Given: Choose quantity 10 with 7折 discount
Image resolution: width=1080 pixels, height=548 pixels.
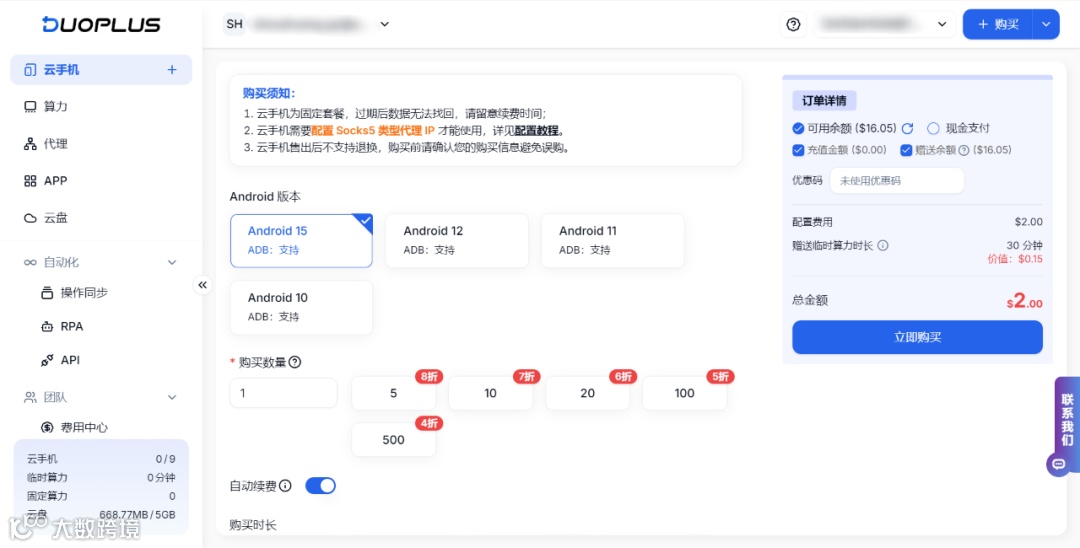Looking at the screenshot, I should click(490, 393).
